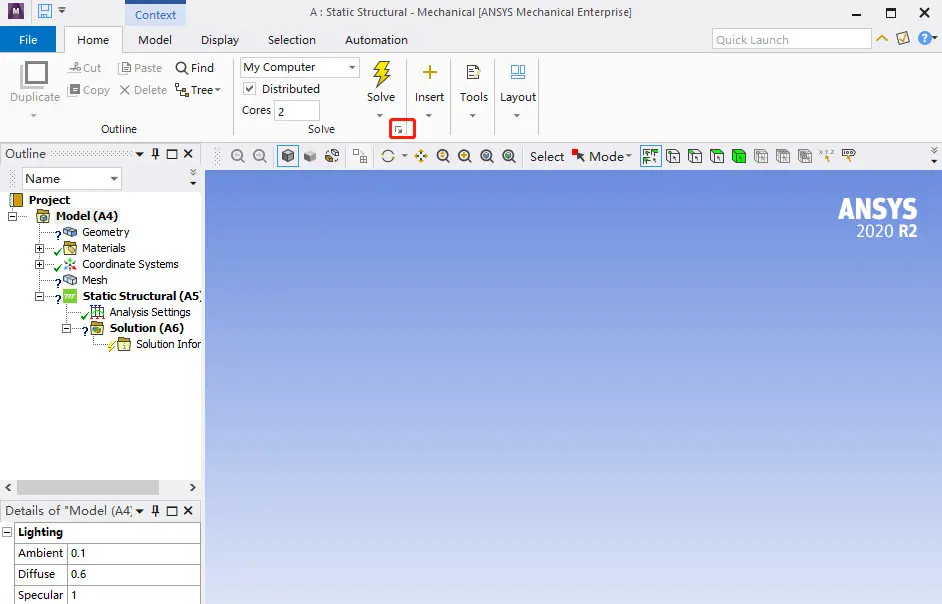The height and width of the screenshot is (604, 942).
Task: Pin the Outline panel
Action: click(x=156, y=154)
